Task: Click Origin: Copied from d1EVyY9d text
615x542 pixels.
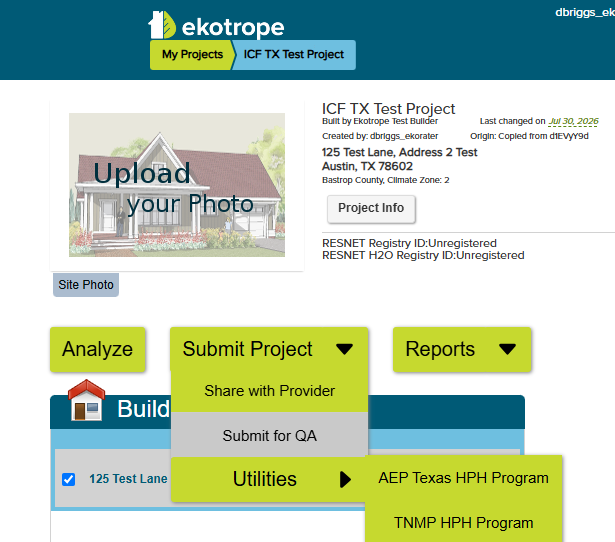Action: pos(529,136)
